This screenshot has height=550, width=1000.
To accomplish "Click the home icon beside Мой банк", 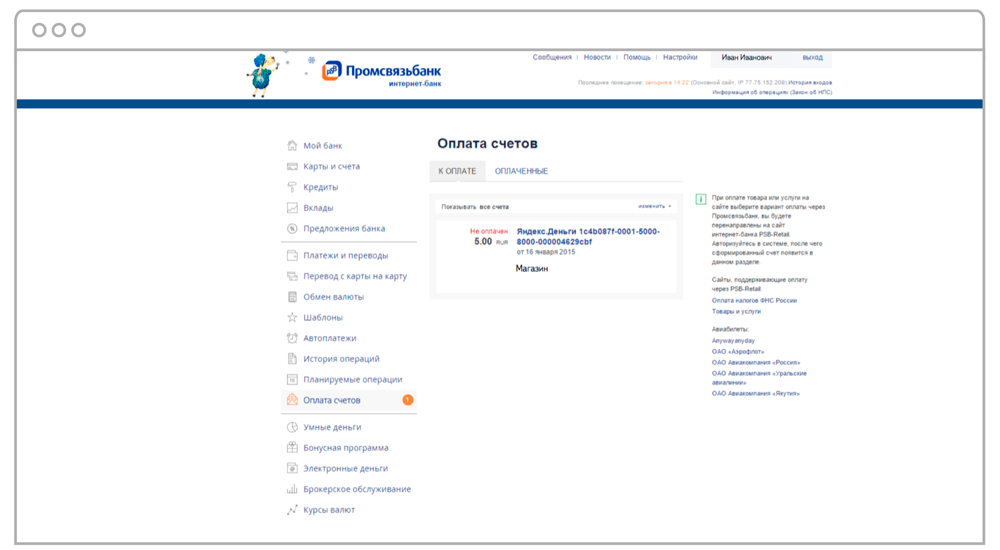I will tap(292, 145).
